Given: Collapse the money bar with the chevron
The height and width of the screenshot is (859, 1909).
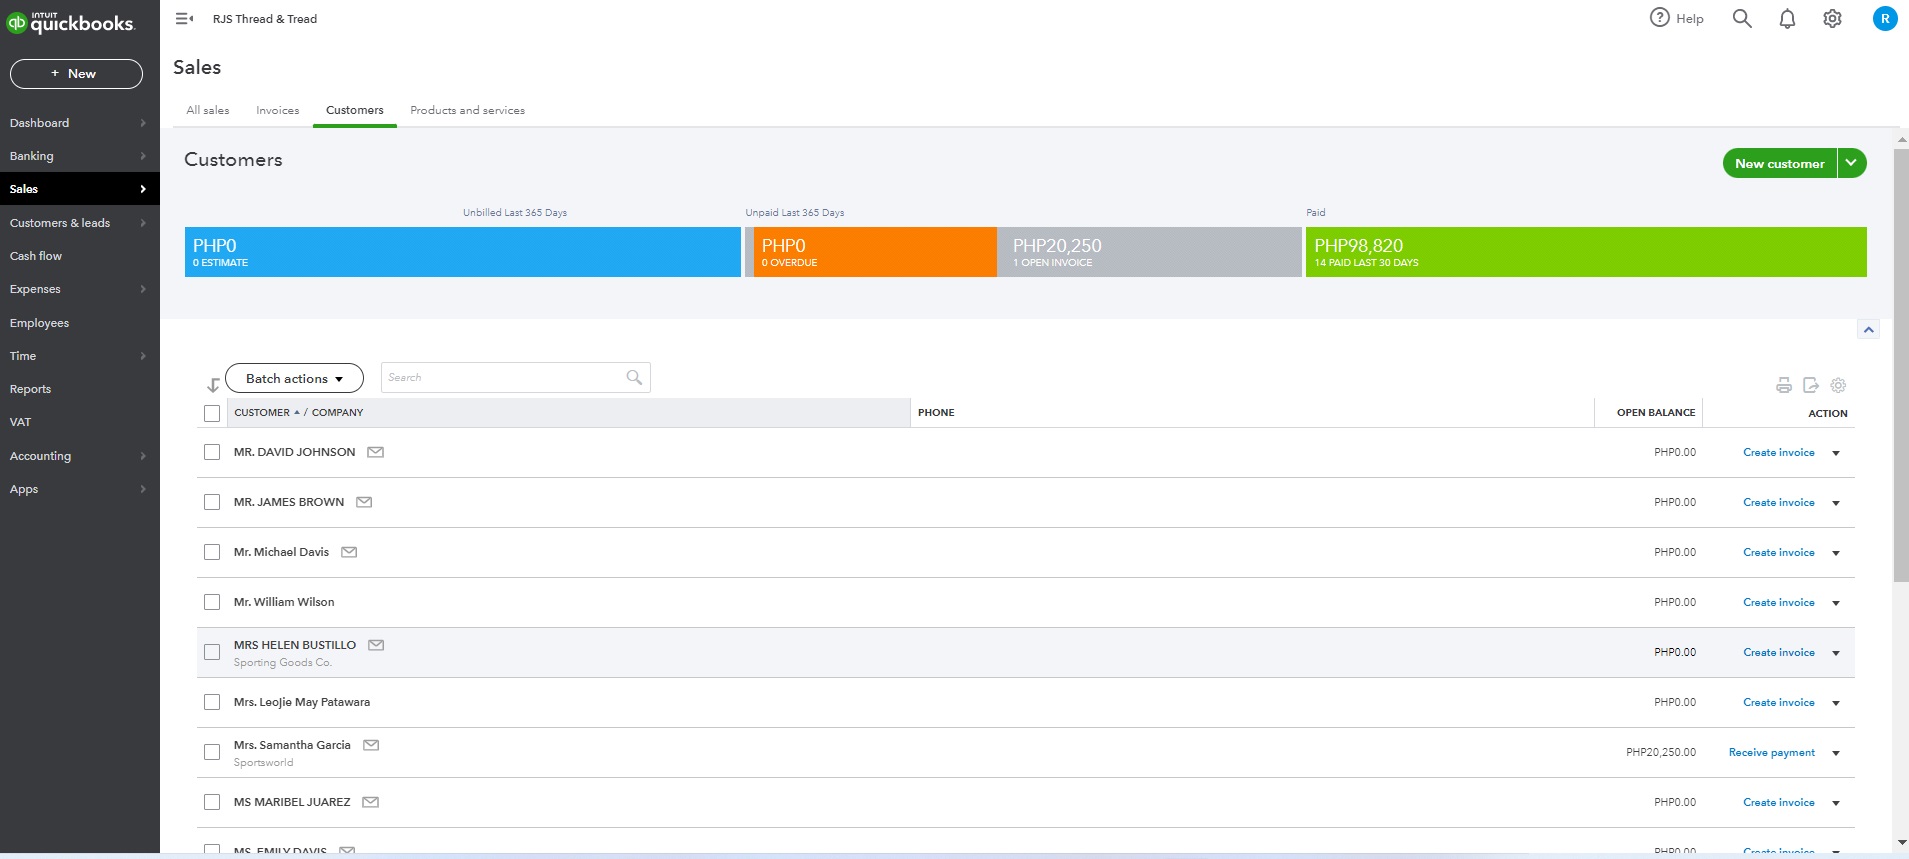Looking at the screenshot, I should point(1868,329).
